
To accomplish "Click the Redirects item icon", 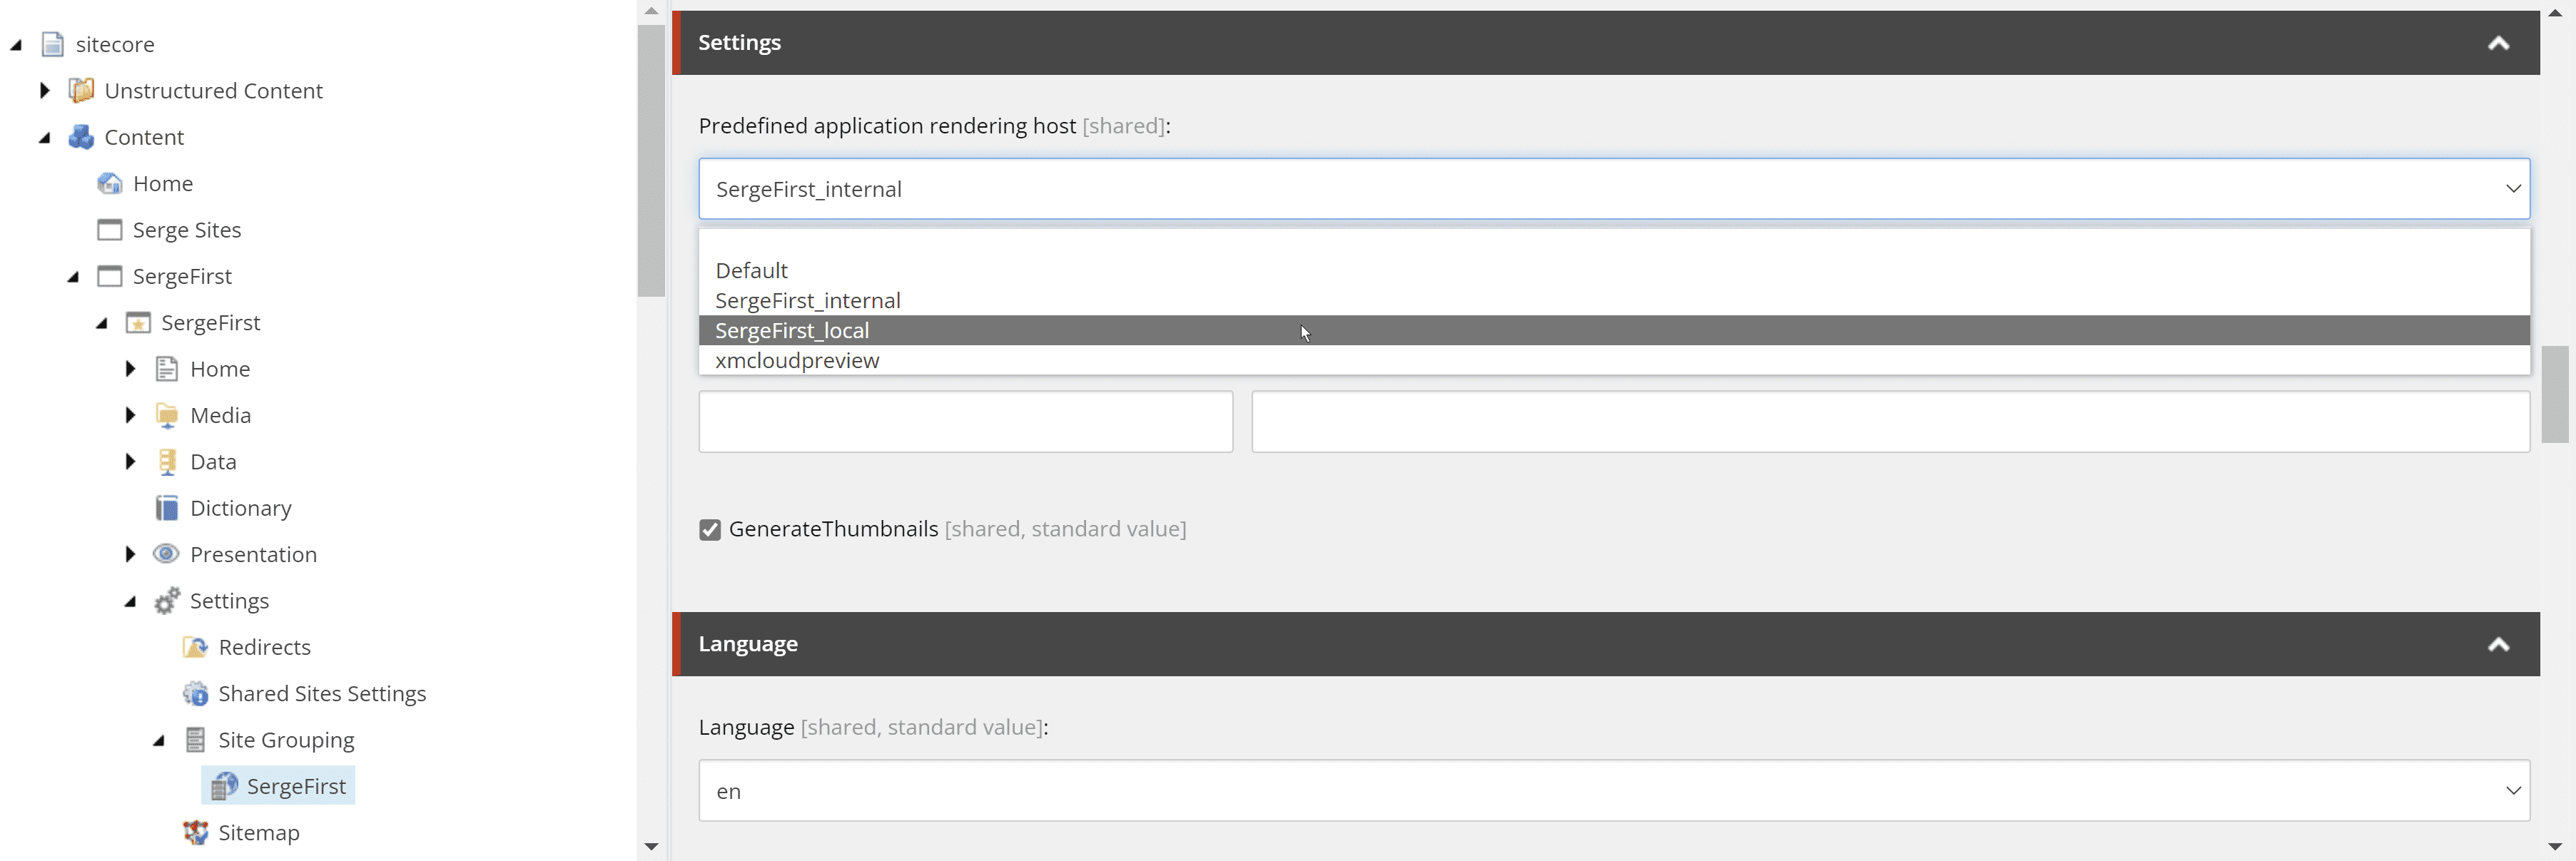I will pos(195,647).
